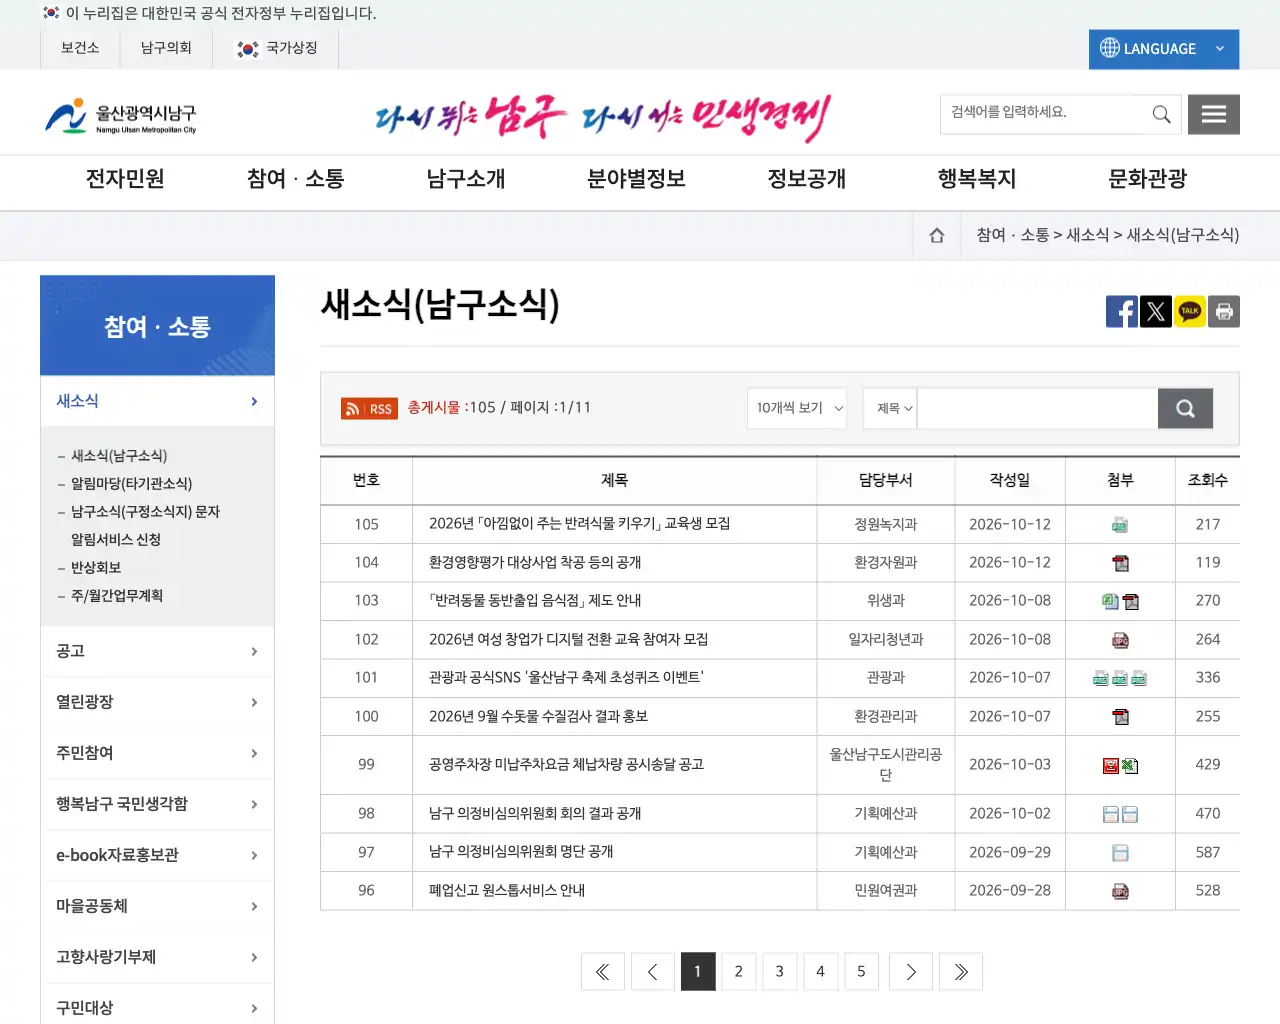Open 반상회보 sidebar link
This screenshot has width=1280, height=1024.
(96, 568)
